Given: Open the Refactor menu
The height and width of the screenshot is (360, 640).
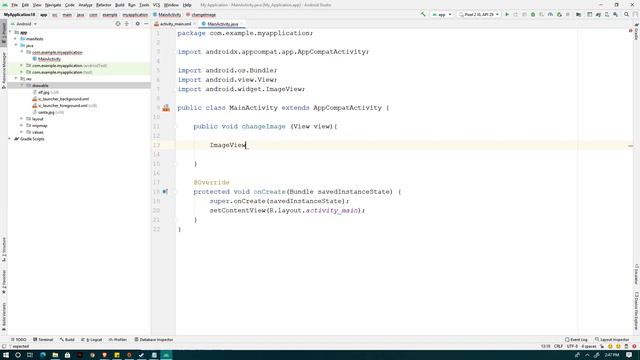Looking at the screenshot, I should tap(103, 5).
